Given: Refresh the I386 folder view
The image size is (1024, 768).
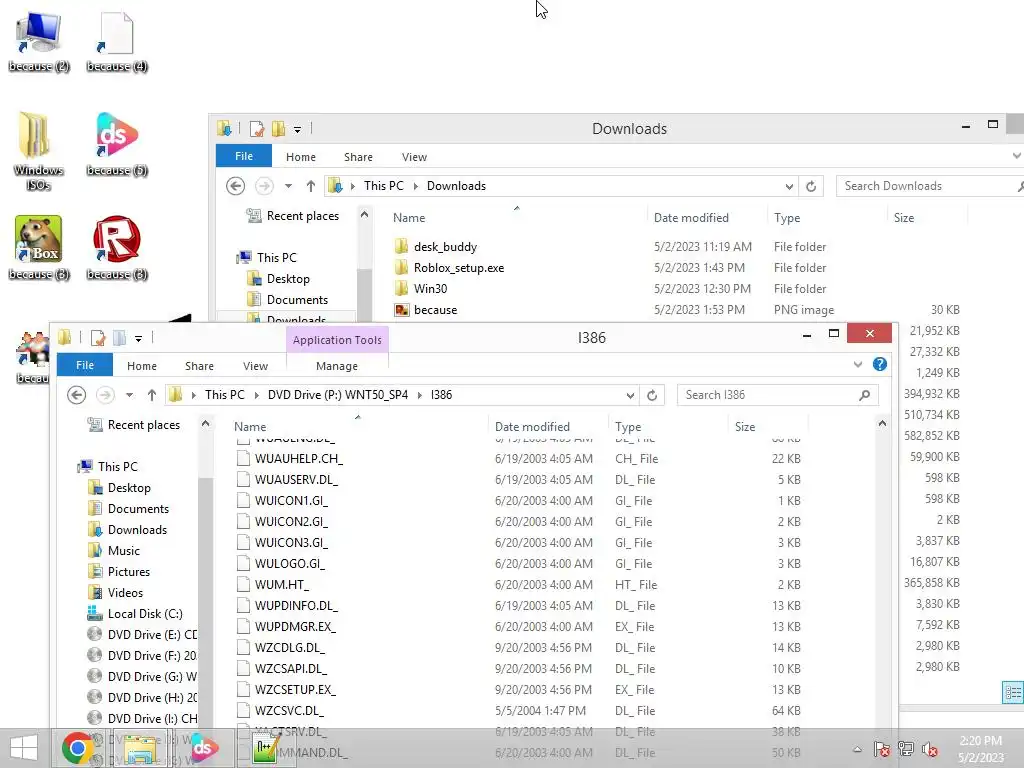Looking at the screenshot, I should click(652, 395).
